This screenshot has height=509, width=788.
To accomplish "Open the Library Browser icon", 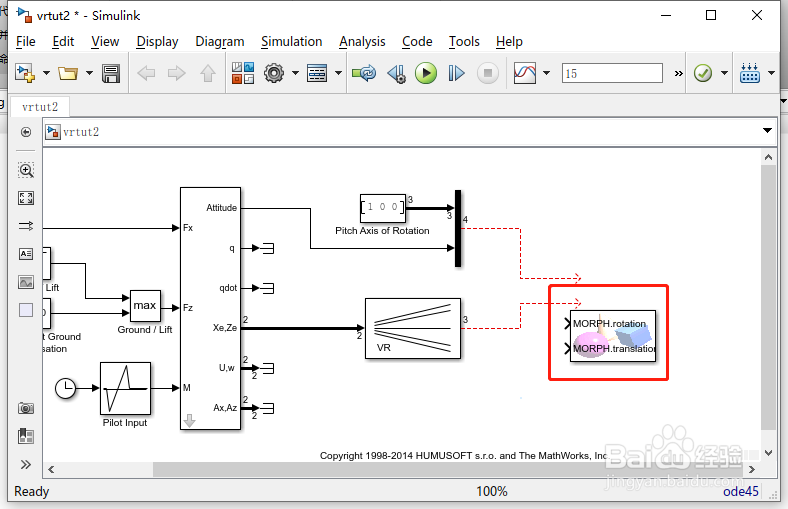I will (243, 73).
